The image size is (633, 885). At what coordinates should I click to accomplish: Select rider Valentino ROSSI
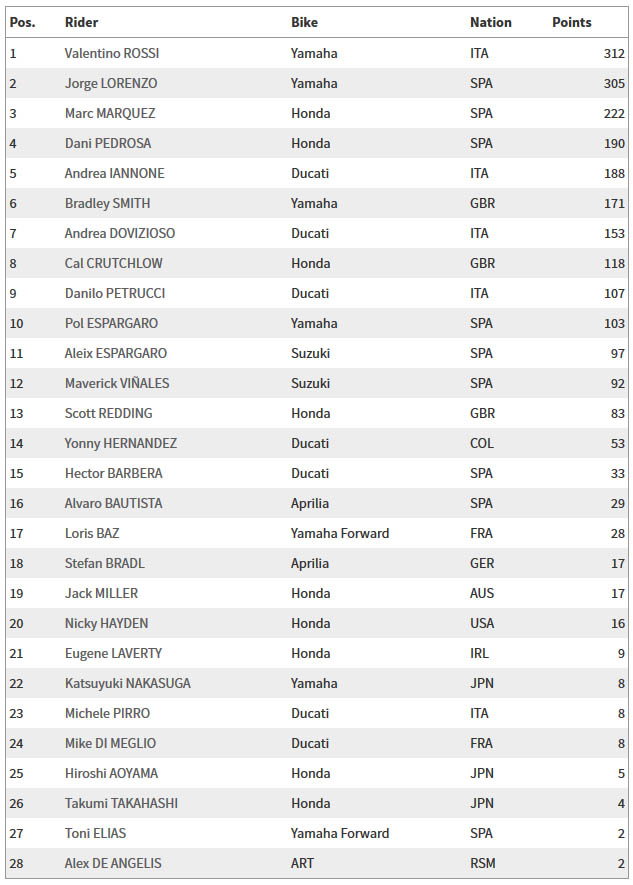coord(112,54)
